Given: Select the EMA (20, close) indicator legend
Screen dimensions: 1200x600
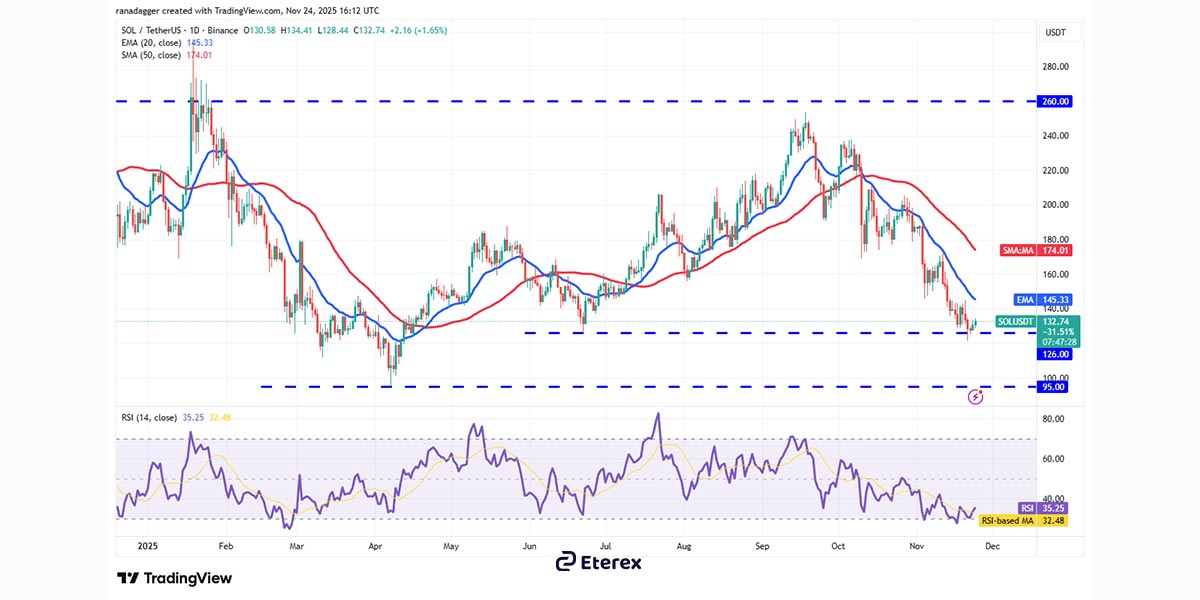Looking at the screenshot, I should (x=156, y=43).
